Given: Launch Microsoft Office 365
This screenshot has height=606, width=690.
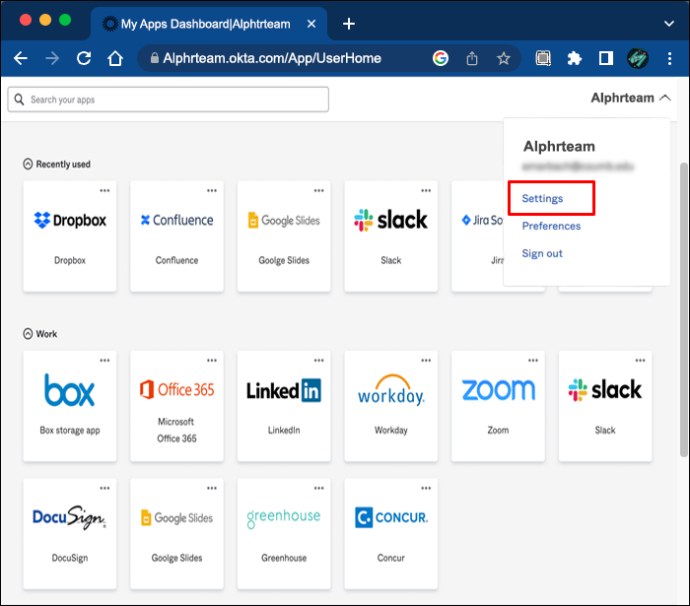Looking at the screenshot, I should pos(177,406).
